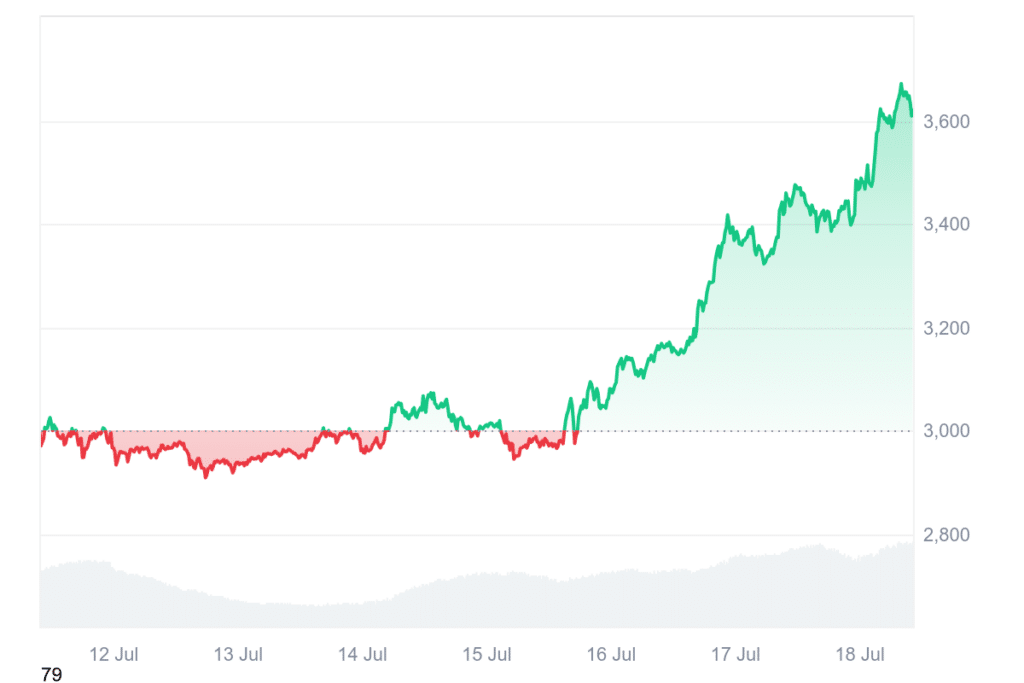Click the 13 Jul date label
The image size is (1024, 683).
point(238,655)
